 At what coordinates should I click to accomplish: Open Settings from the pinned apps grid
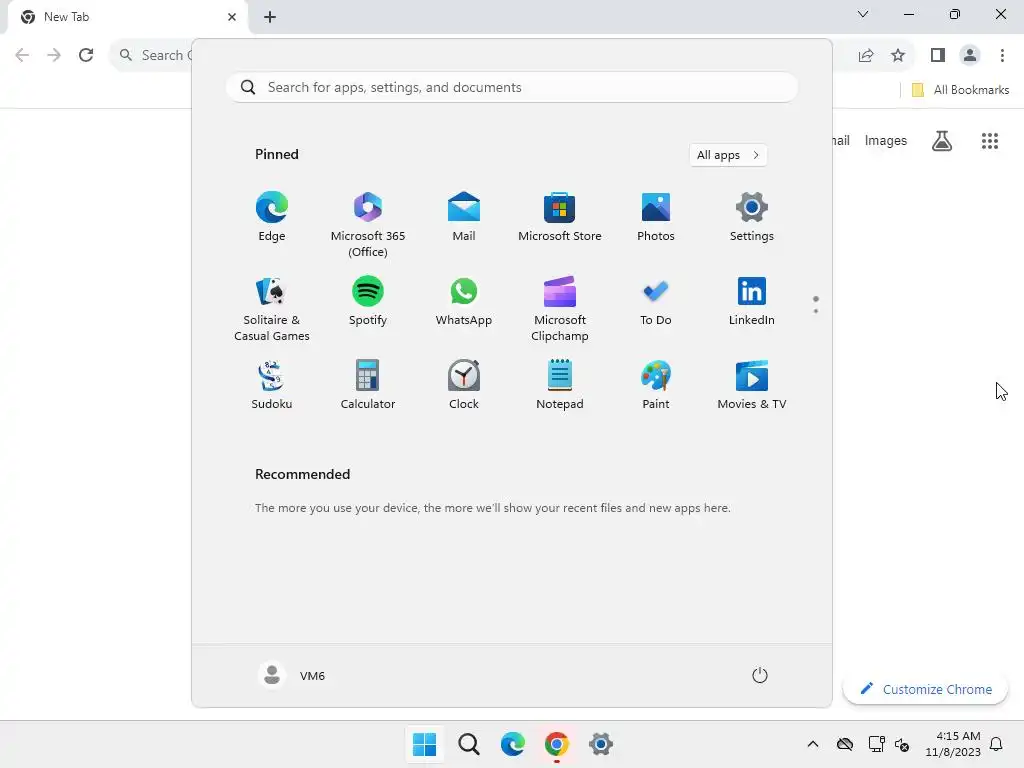(752, 217)
